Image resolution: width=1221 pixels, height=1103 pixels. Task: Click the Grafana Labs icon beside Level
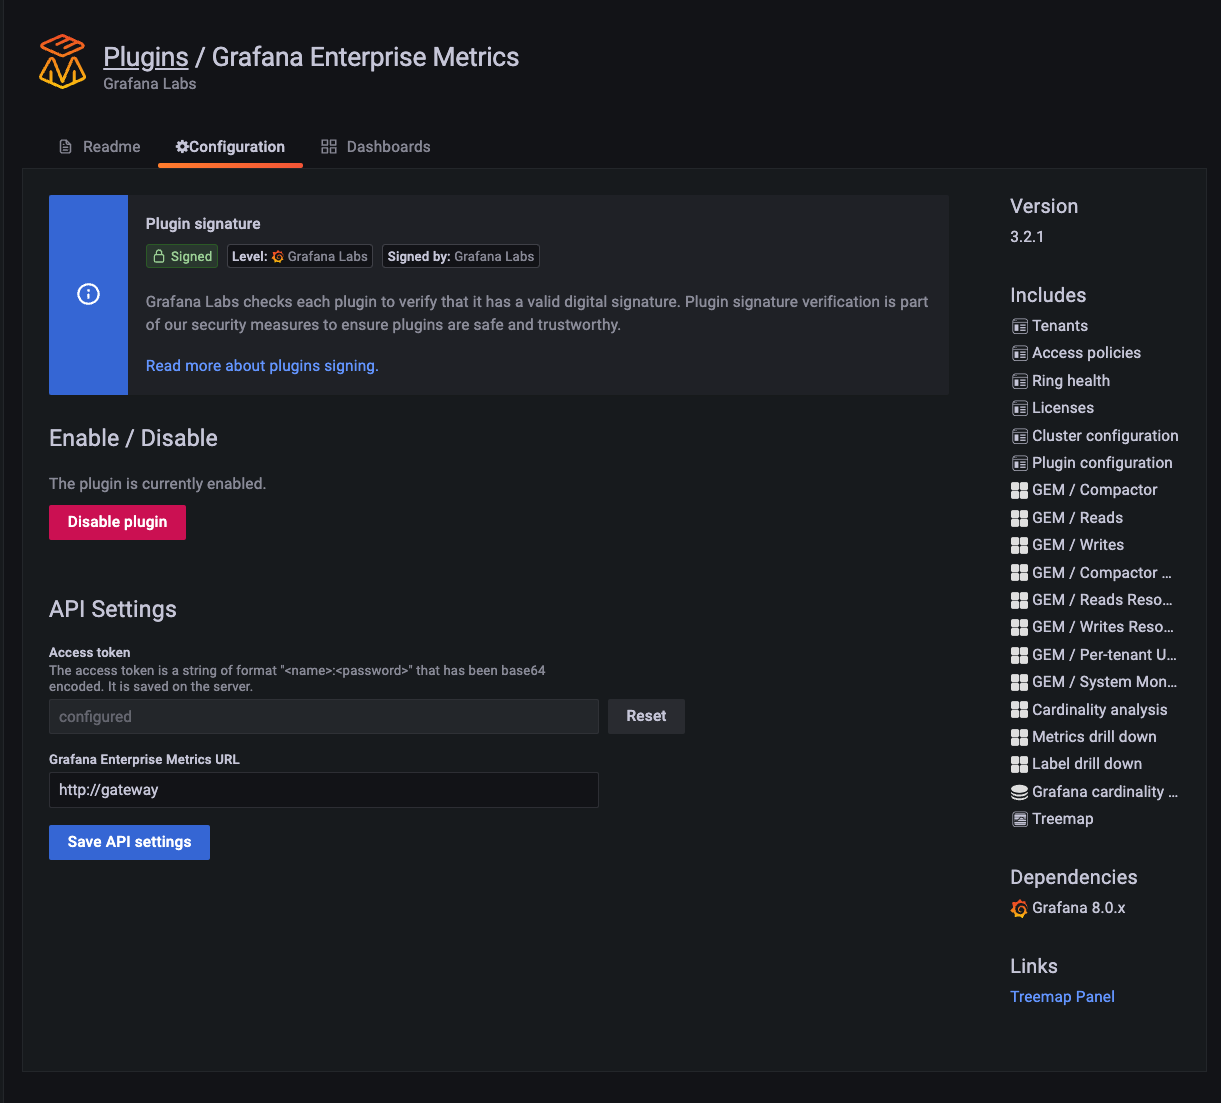pos(278,256)
